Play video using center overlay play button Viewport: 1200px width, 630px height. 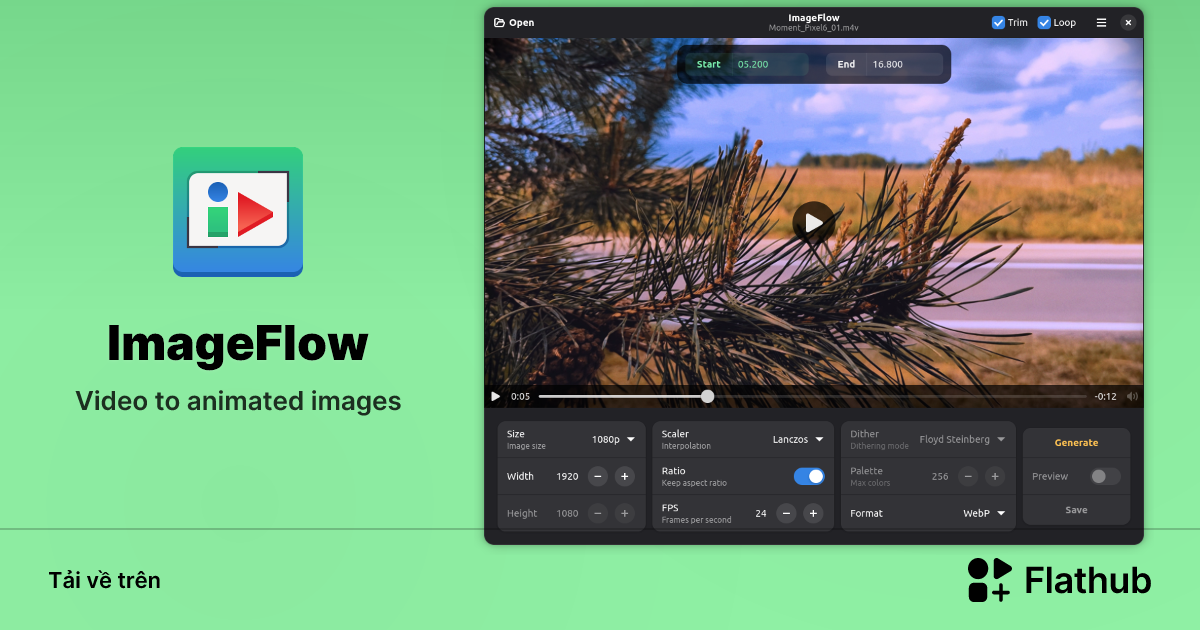click(x=813, y=223)
